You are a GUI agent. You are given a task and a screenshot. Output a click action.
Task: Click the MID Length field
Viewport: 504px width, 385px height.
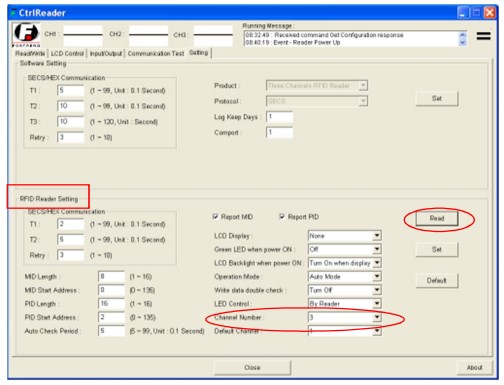click(x=111, y=276)
